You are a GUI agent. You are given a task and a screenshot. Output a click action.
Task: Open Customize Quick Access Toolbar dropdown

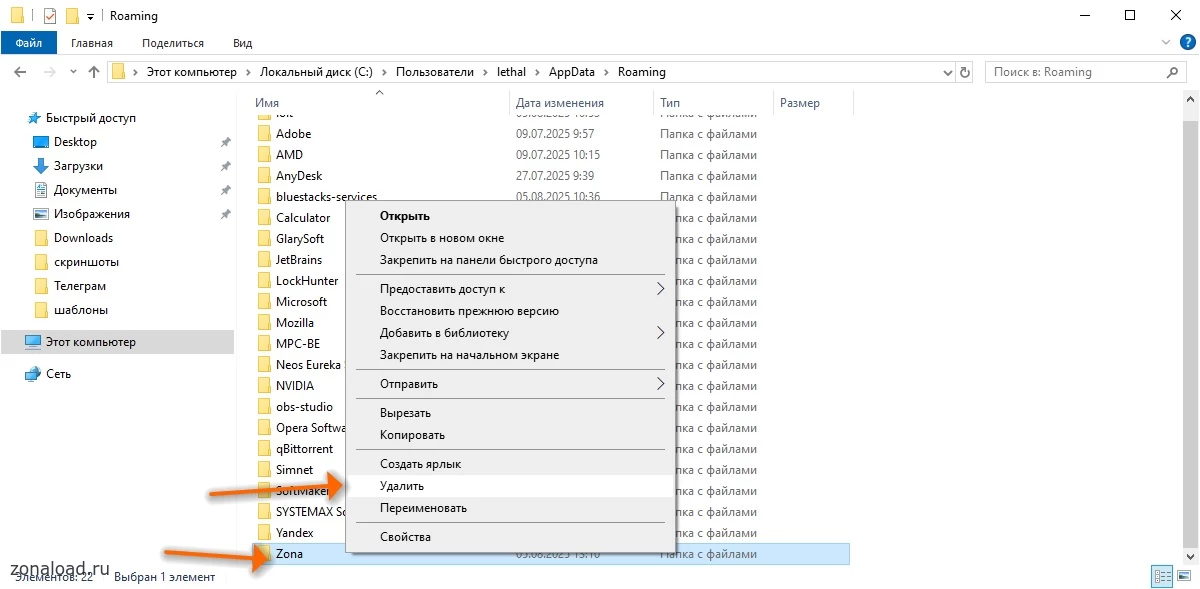pyautogui.click(x=90, y=17)
